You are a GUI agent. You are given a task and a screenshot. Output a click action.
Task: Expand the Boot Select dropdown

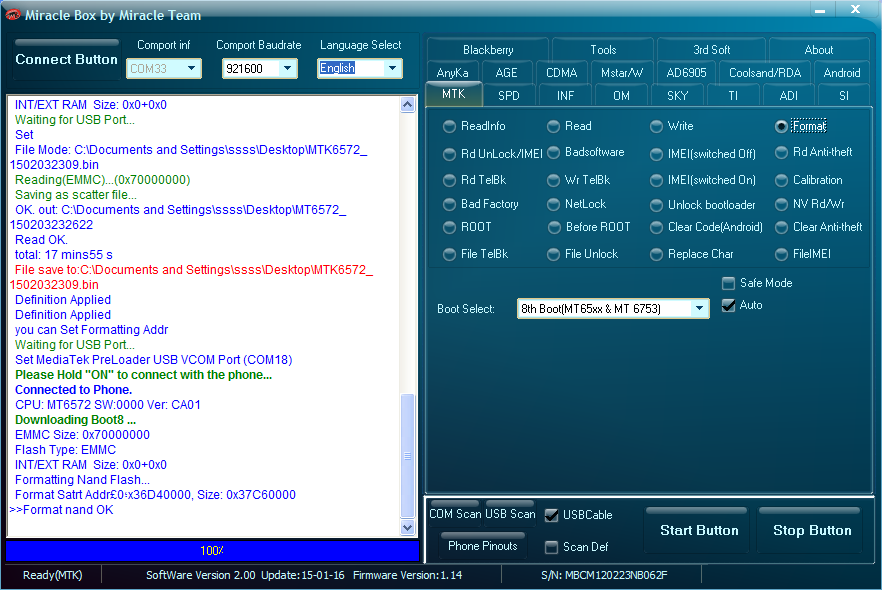tap(699, 309)
